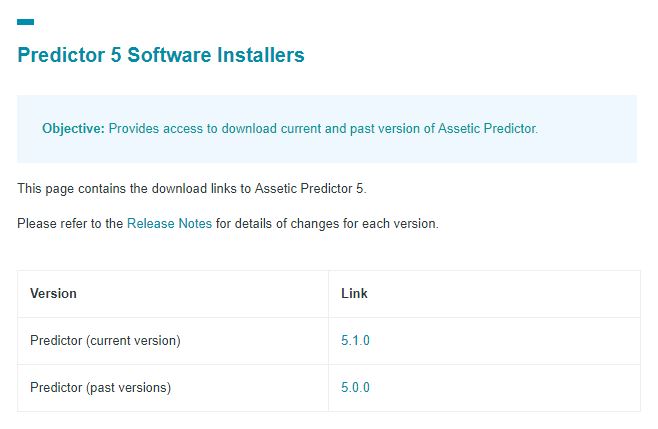This screenshot has width=658, height=429.
Task: Click the Predictor 5 Software Installers heading
Action: click(x=161, y=55)
